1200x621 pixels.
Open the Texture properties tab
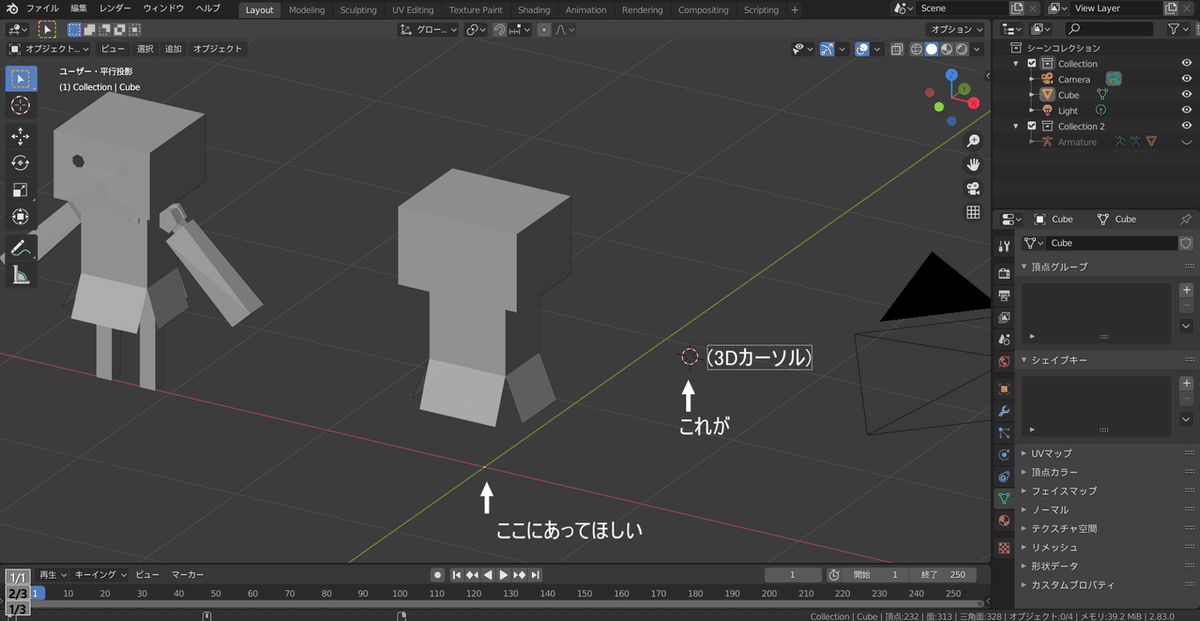click(x=1004, y=548)
